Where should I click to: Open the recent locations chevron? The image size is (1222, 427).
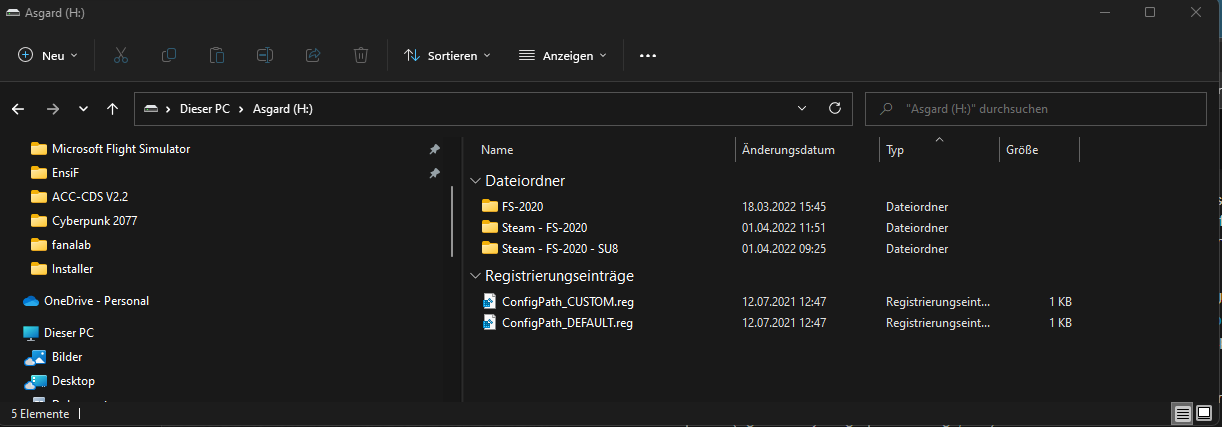83,108
